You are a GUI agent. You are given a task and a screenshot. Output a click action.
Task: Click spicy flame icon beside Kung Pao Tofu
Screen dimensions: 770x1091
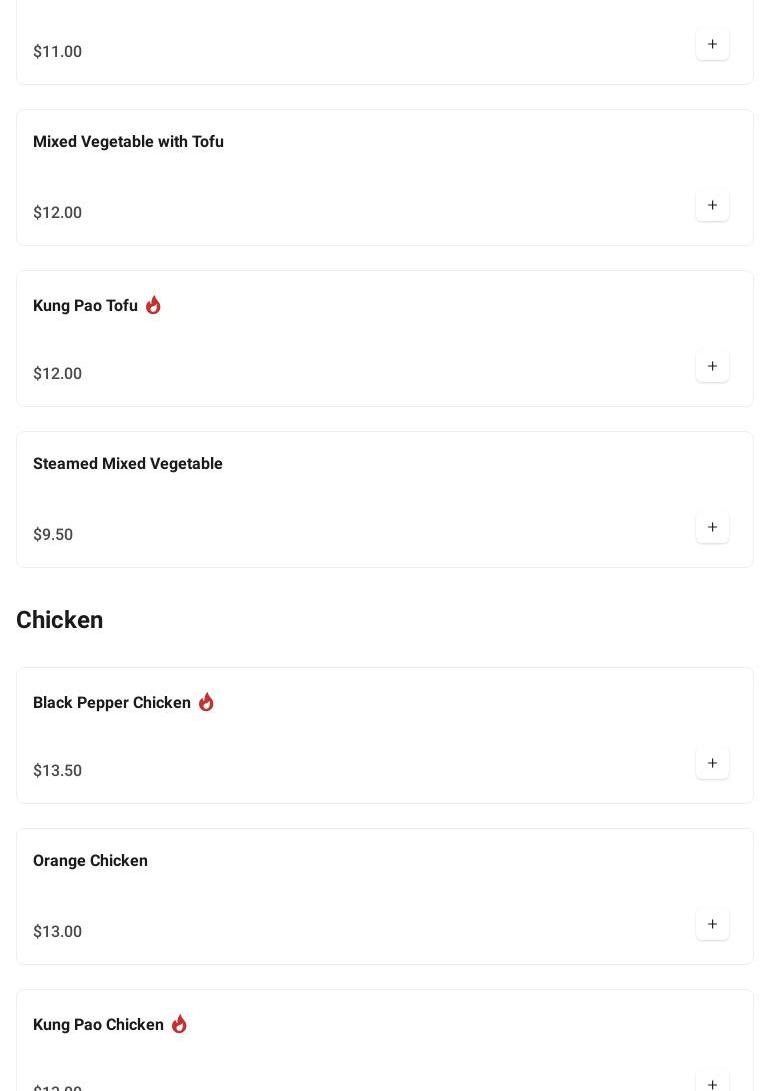(153, 305)
